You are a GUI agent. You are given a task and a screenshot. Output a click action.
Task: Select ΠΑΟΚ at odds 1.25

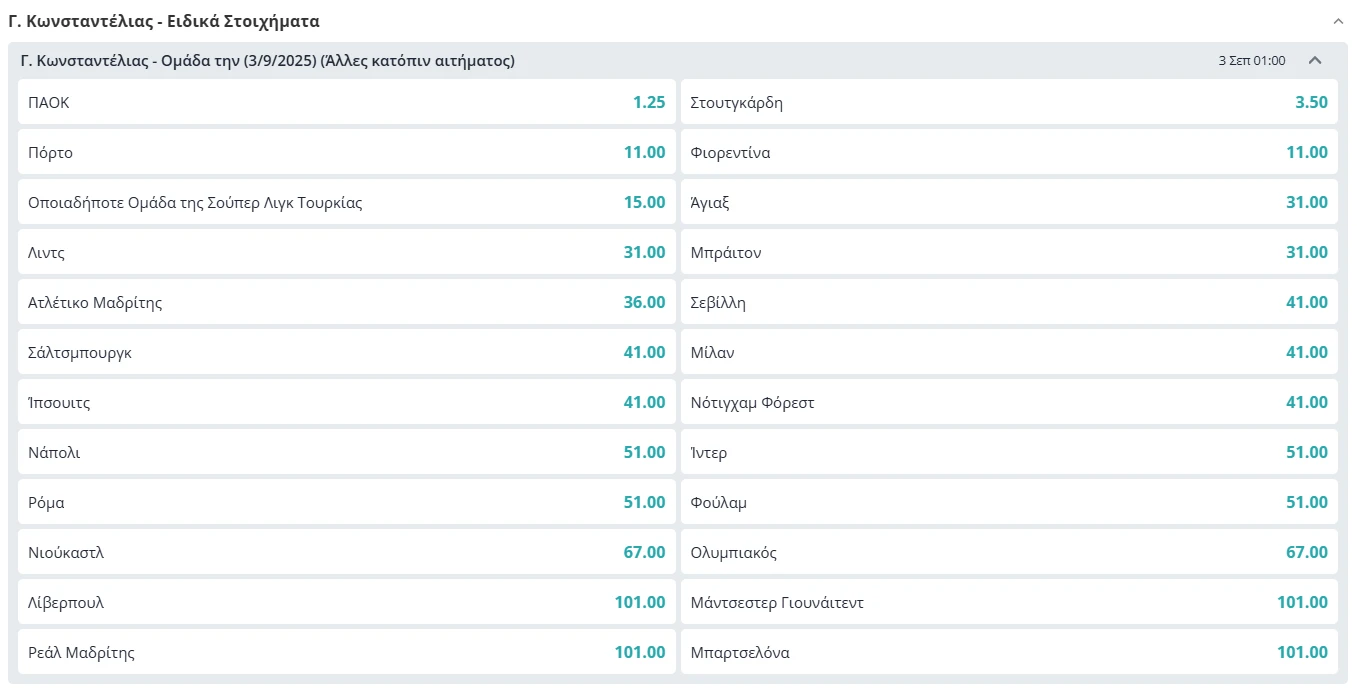point(346,102)
